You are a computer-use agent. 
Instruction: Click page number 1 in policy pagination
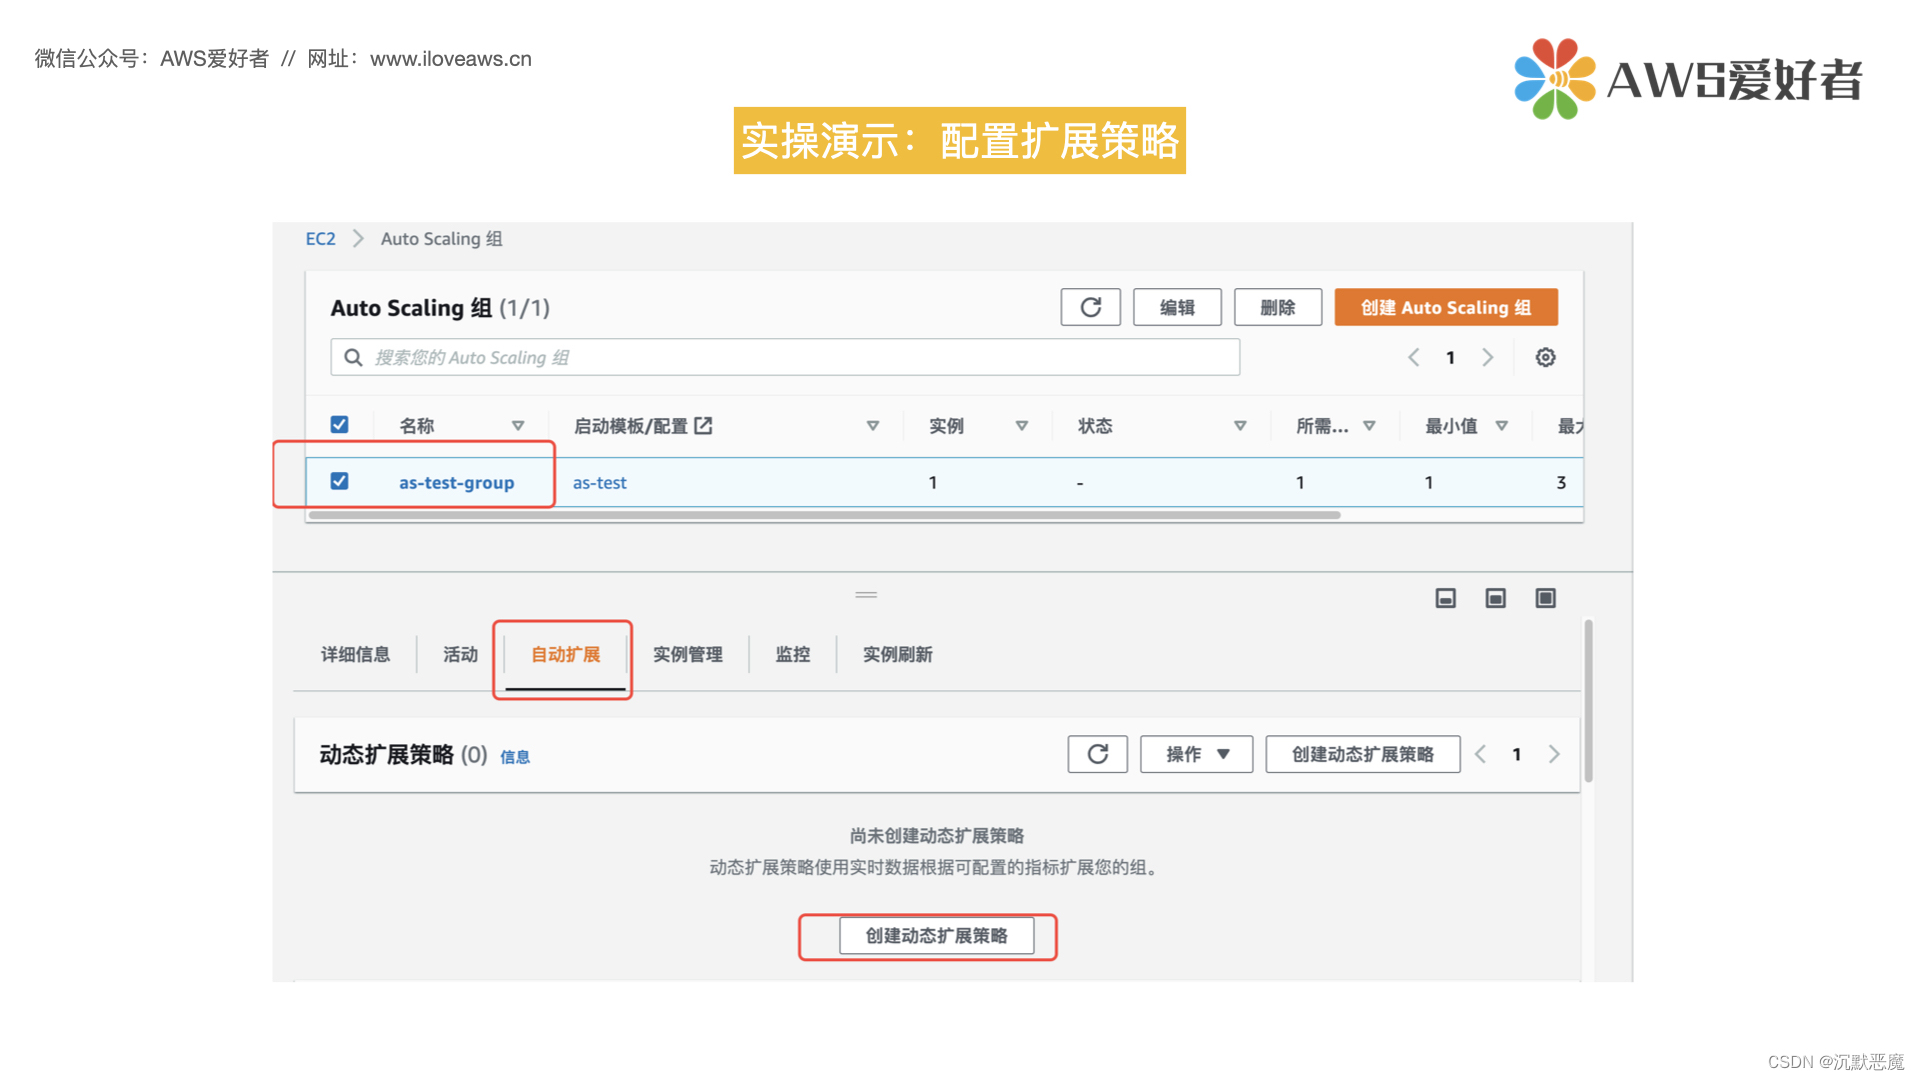coord(1517,754)
